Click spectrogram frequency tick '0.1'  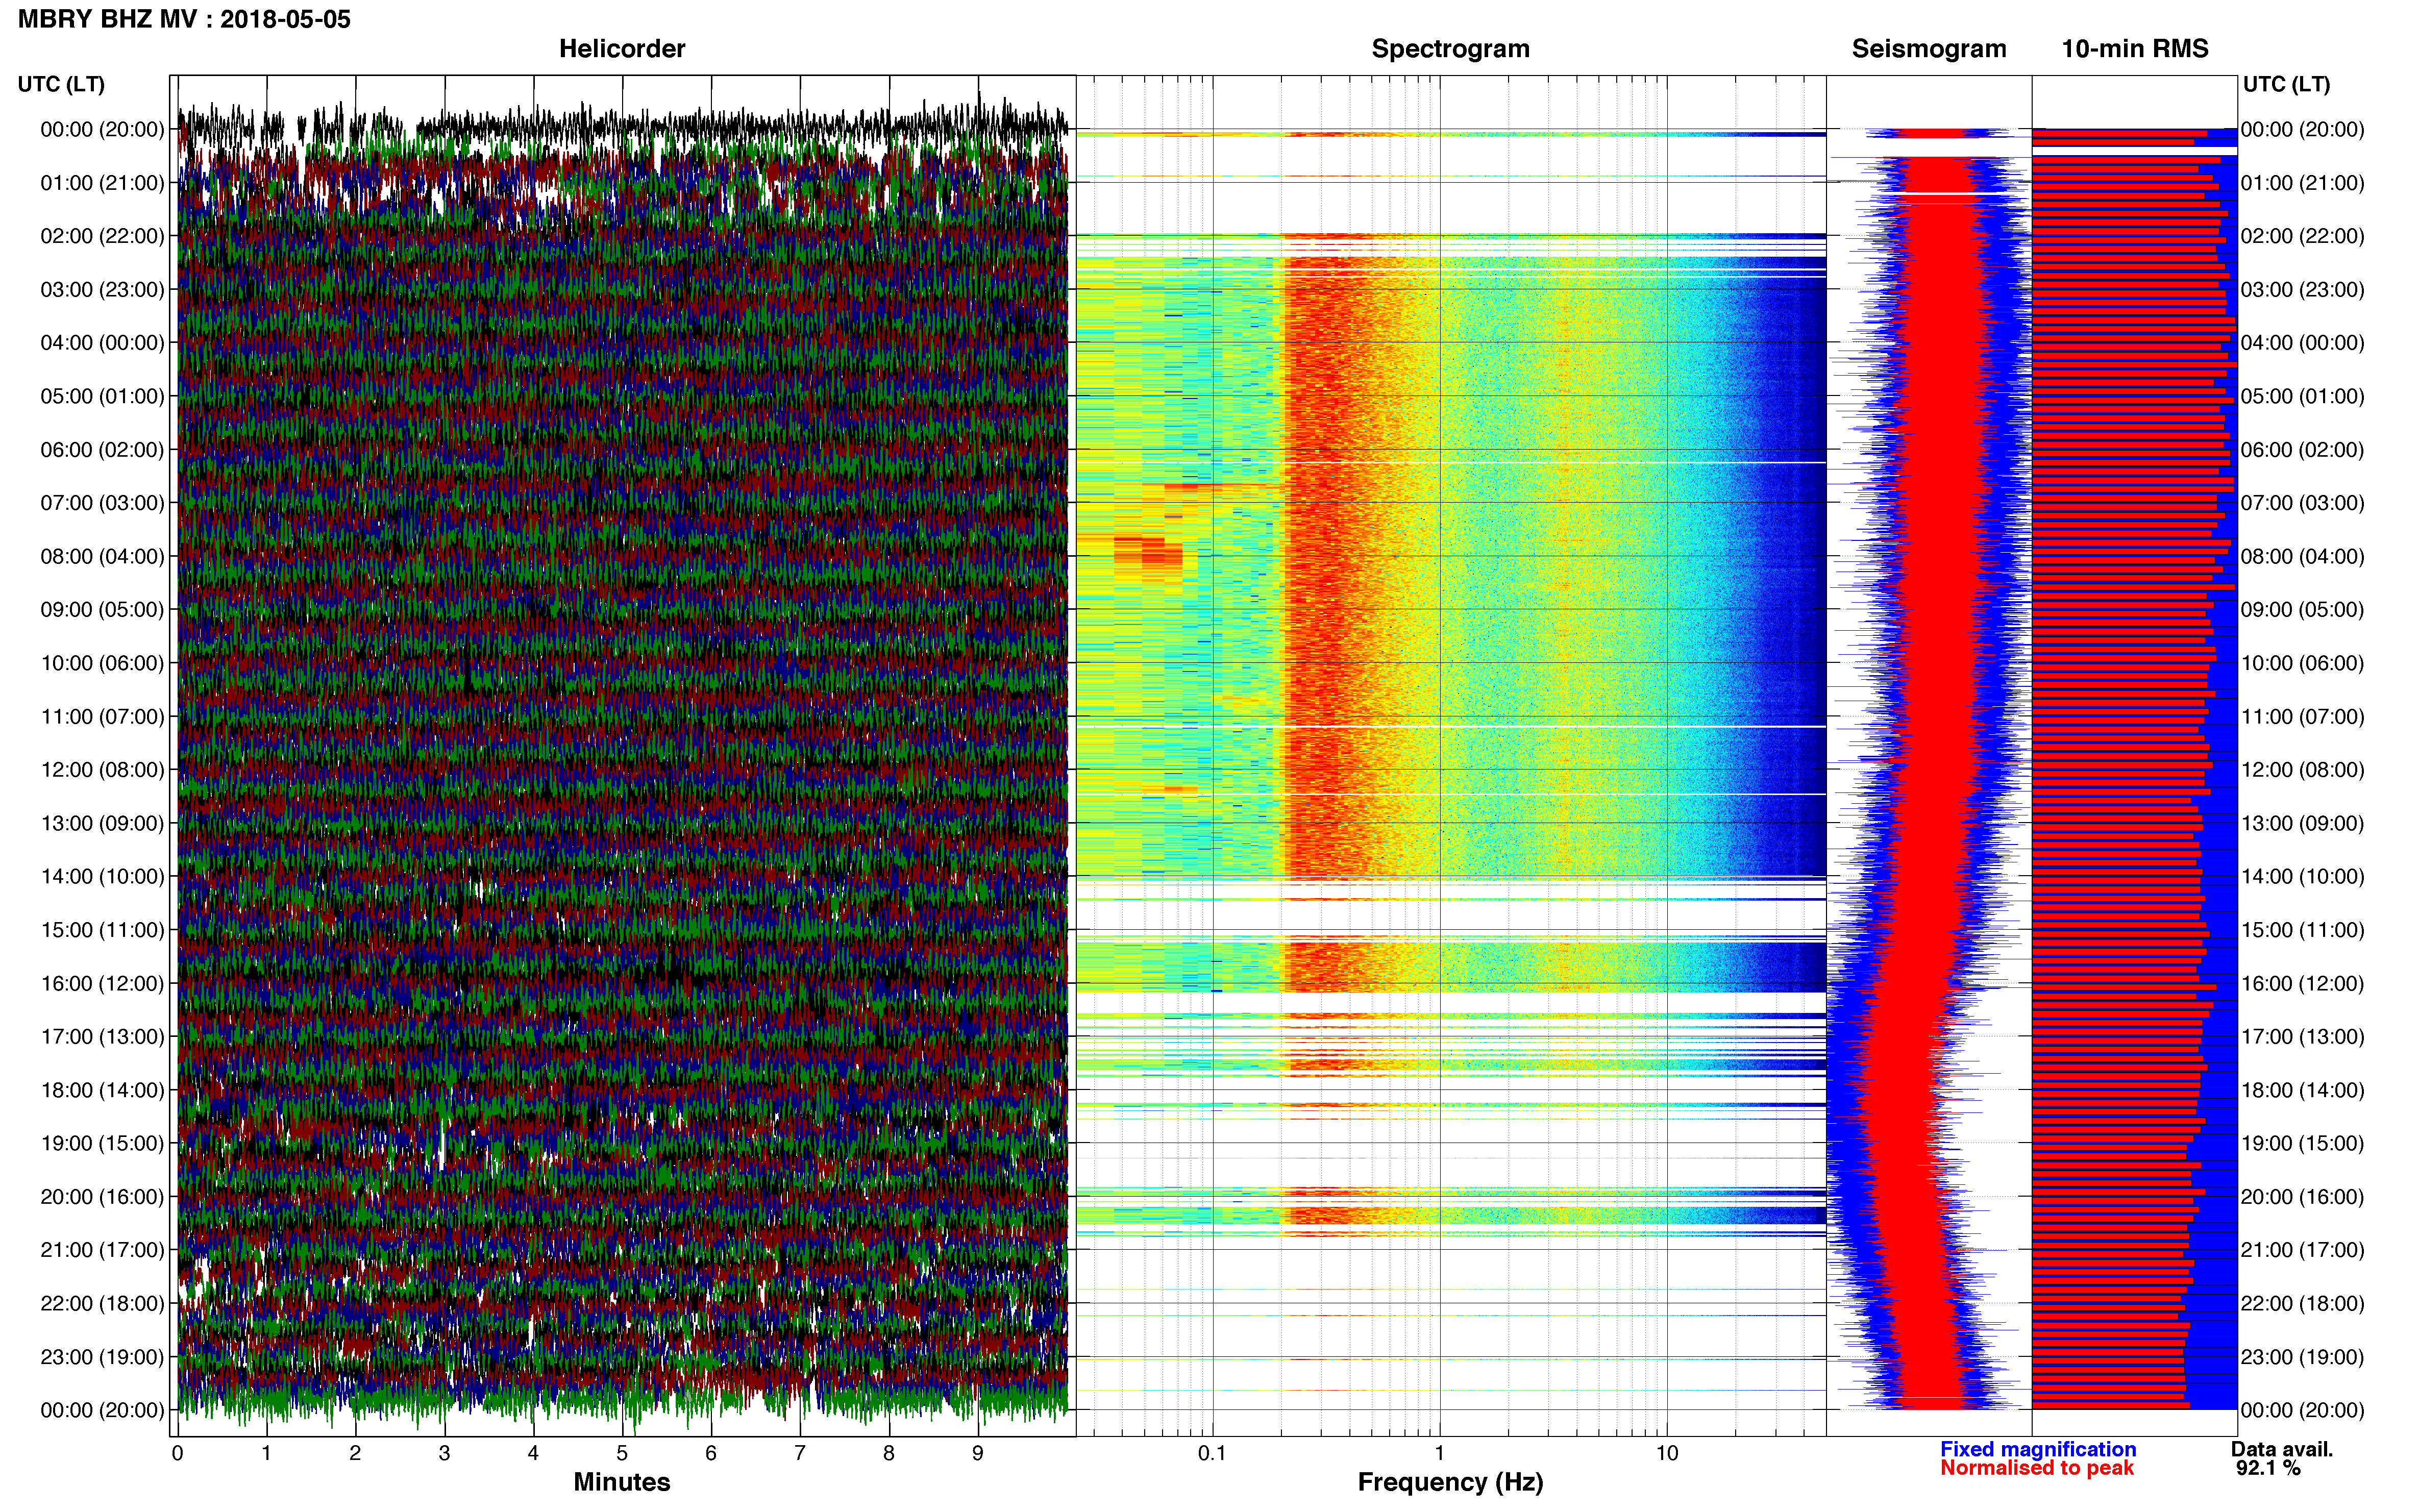point(1212,1454)
